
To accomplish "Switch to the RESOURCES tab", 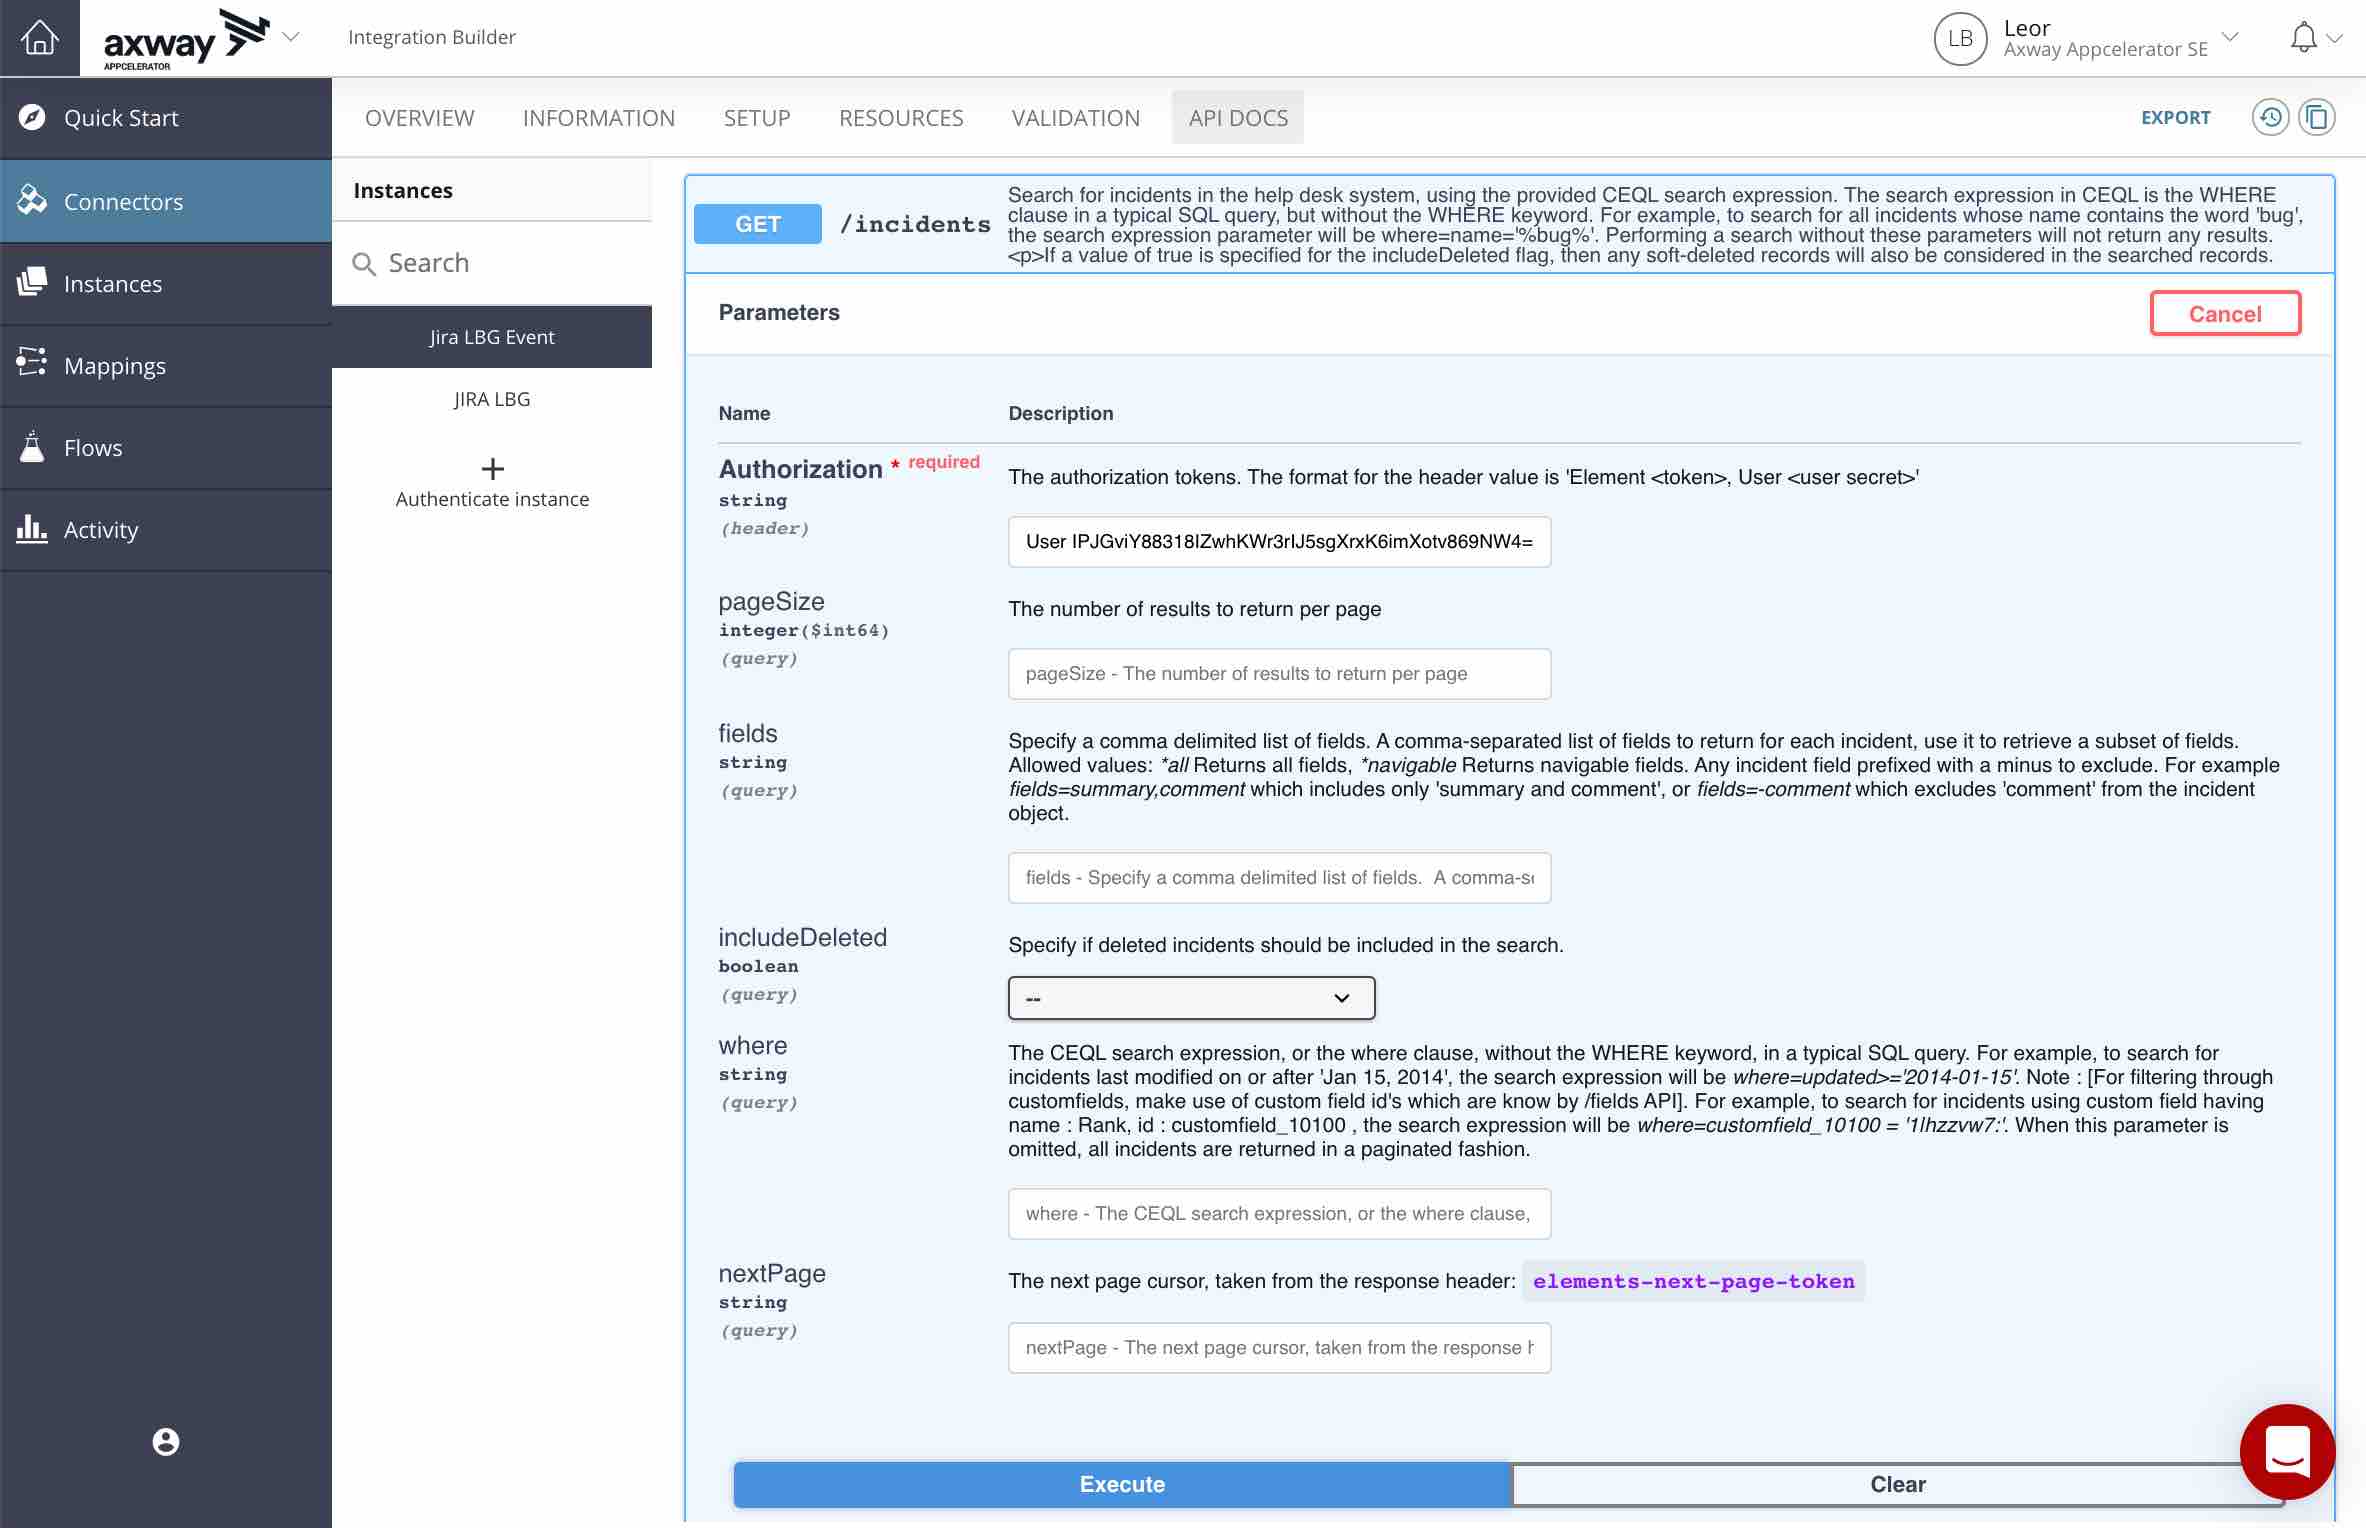I will click(901, 118).
